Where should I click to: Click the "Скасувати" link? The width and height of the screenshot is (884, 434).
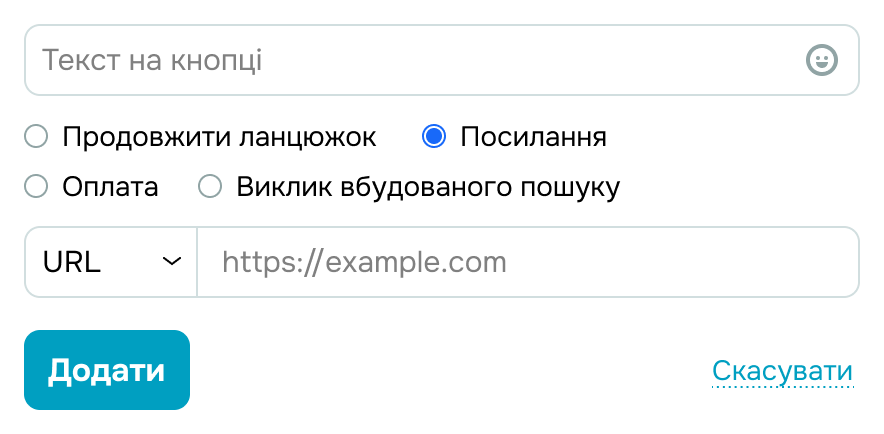(x=782, y=372)
